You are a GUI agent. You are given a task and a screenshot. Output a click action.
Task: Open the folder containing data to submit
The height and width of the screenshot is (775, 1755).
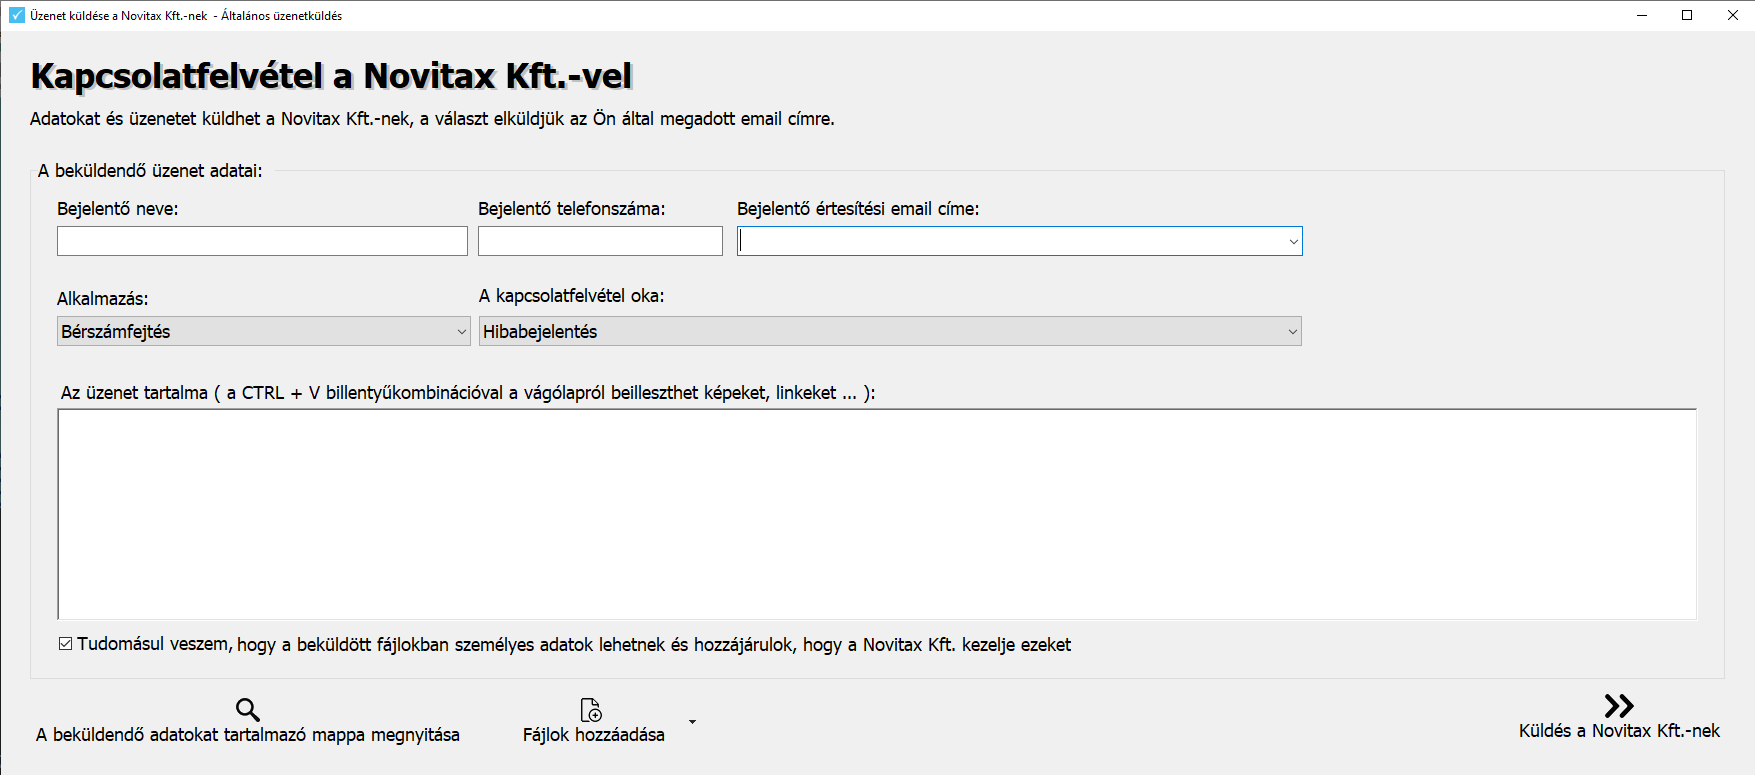pyautogui.click(x=248, y=721)
